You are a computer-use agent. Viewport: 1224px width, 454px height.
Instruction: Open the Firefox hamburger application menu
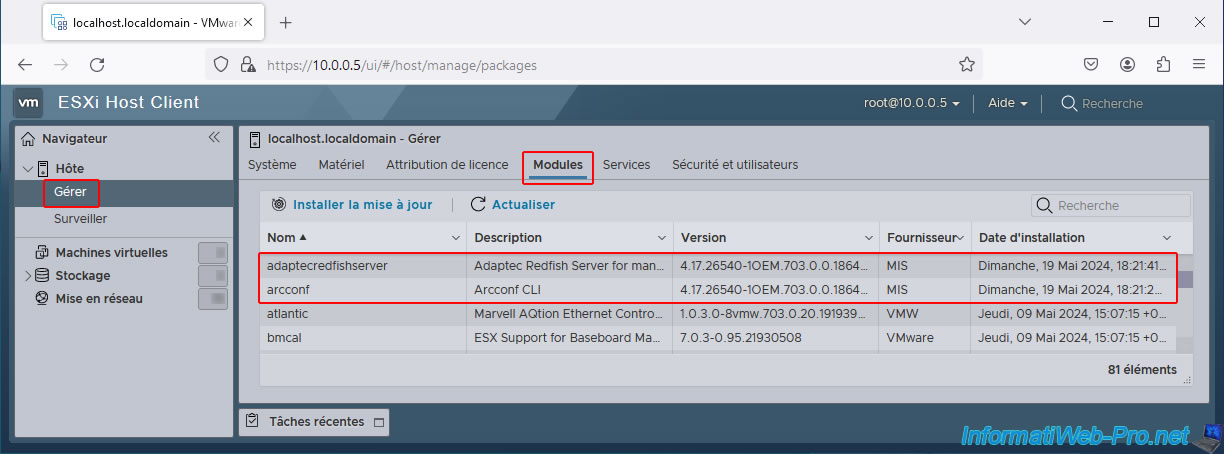coord(1198,65)
